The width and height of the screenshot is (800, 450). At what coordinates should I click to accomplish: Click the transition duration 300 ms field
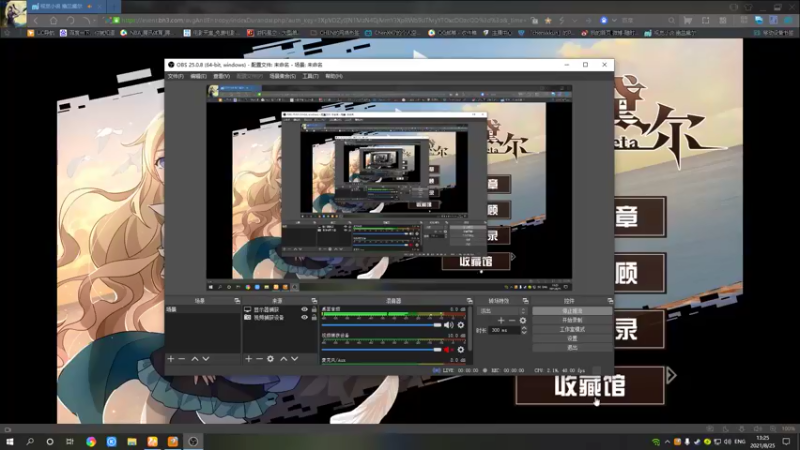(504, 331)
